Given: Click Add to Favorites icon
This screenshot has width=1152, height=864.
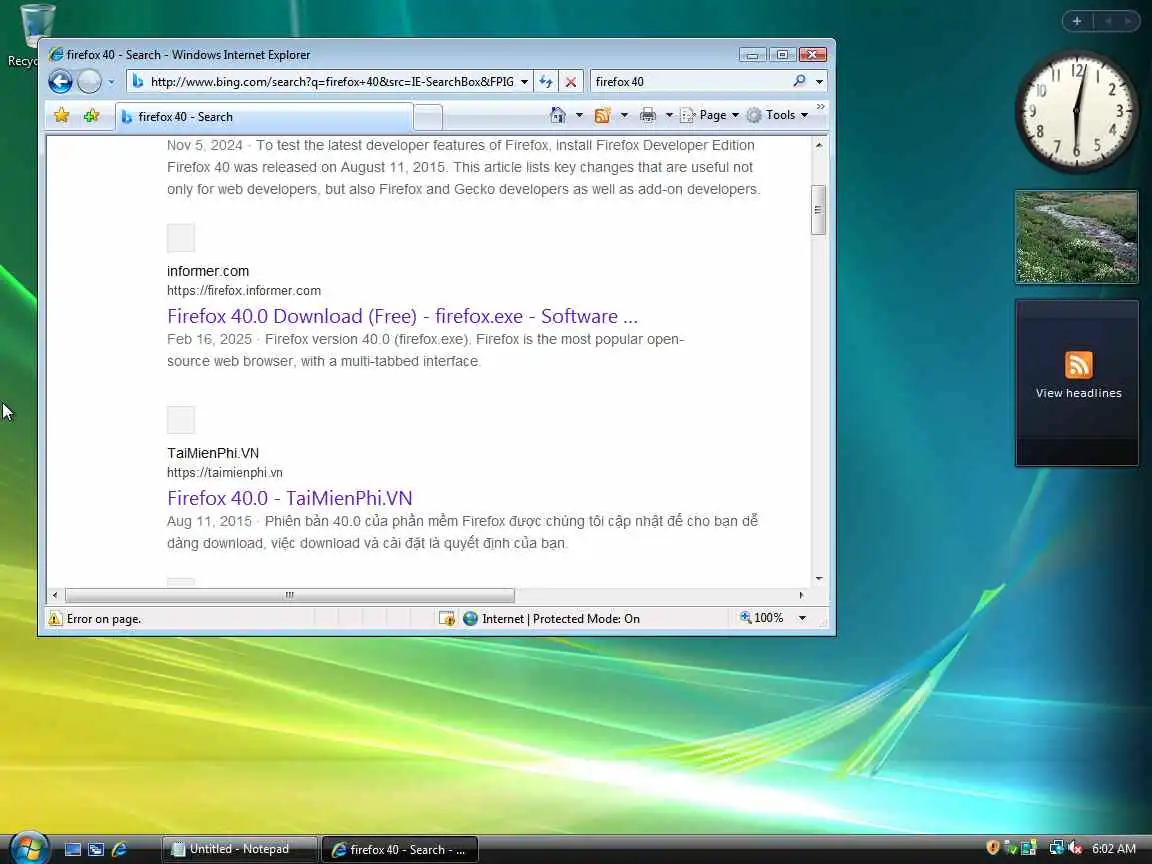Looking at the screenshot, I should click(x=91, y=115).
